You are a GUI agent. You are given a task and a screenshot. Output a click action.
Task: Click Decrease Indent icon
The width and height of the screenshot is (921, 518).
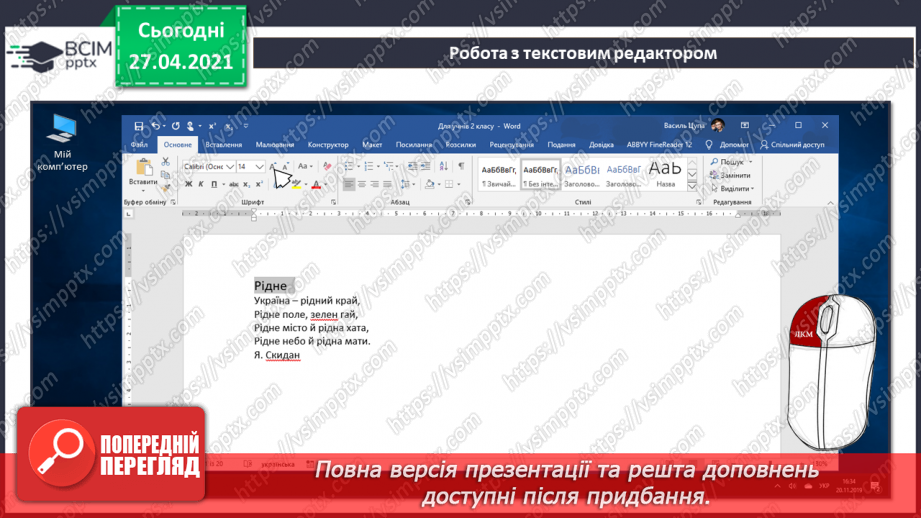coord(412,166)
